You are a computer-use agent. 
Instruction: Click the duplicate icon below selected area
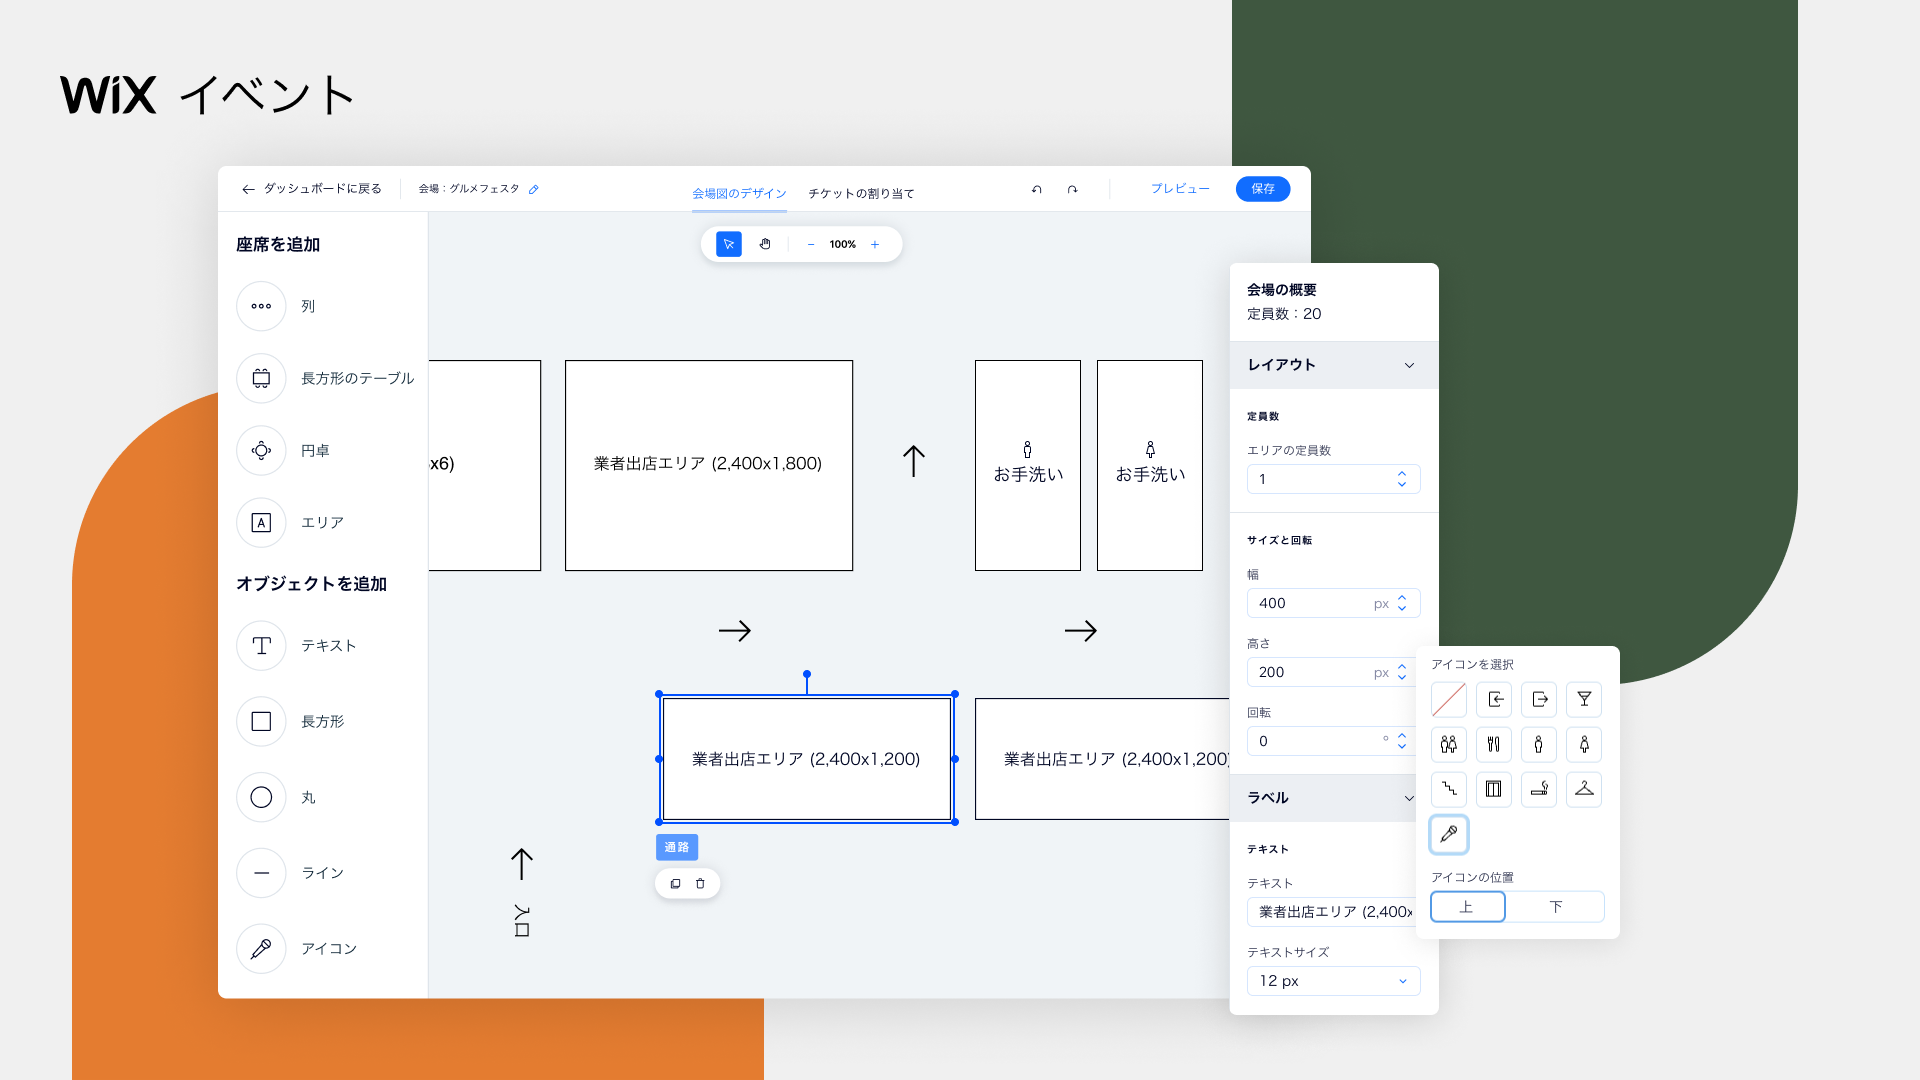point(675,884)
